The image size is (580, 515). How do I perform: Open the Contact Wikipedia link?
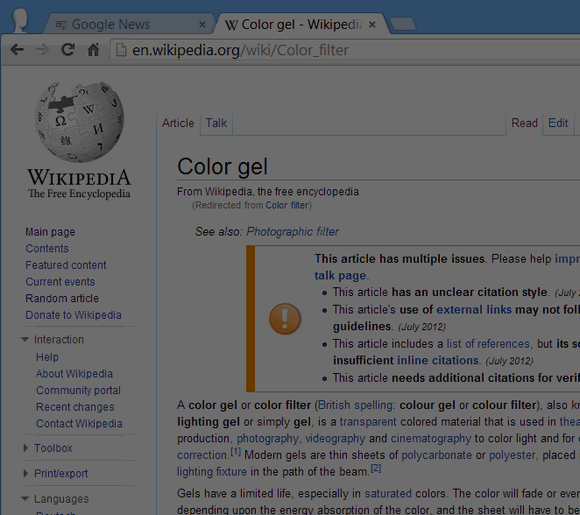coord(79,424)
